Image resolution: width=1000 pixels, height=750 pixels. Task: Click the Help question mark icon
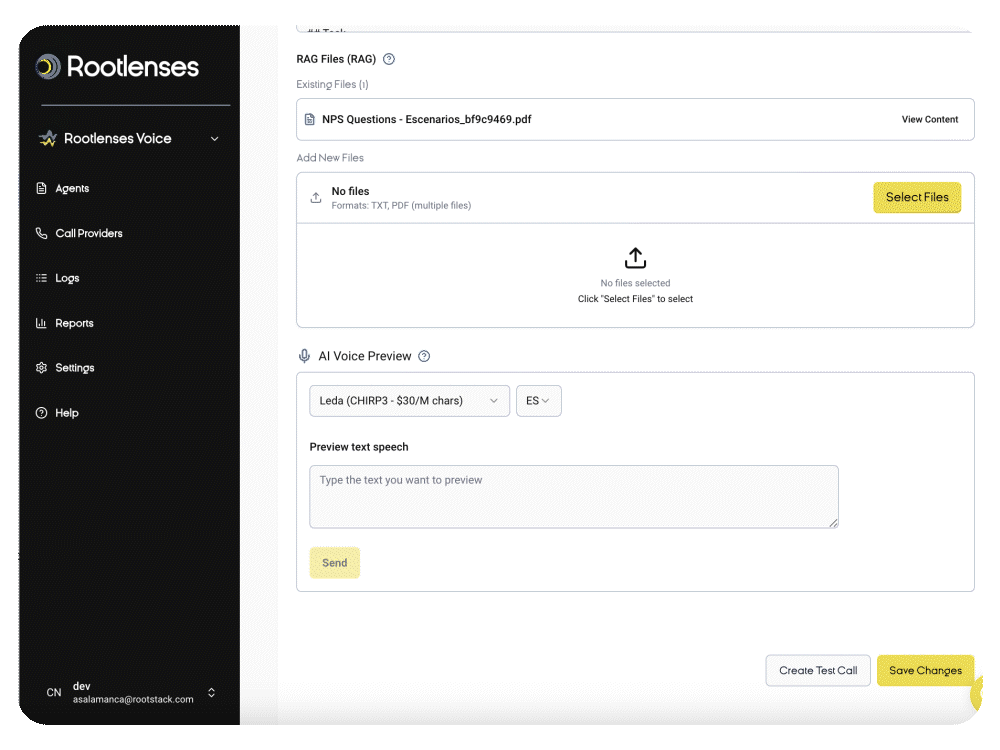click(x=41, y=413)
